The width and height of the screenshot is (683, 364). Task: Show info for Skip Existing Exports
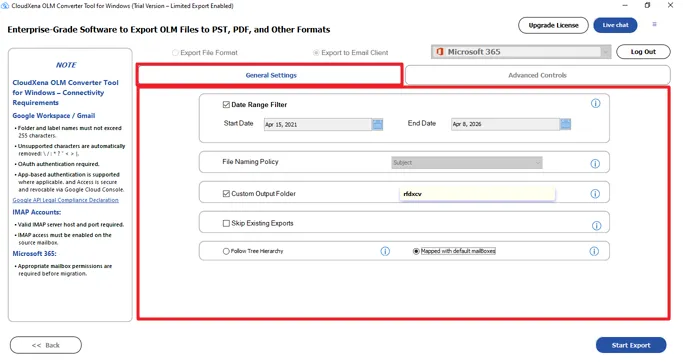point(596,226)
